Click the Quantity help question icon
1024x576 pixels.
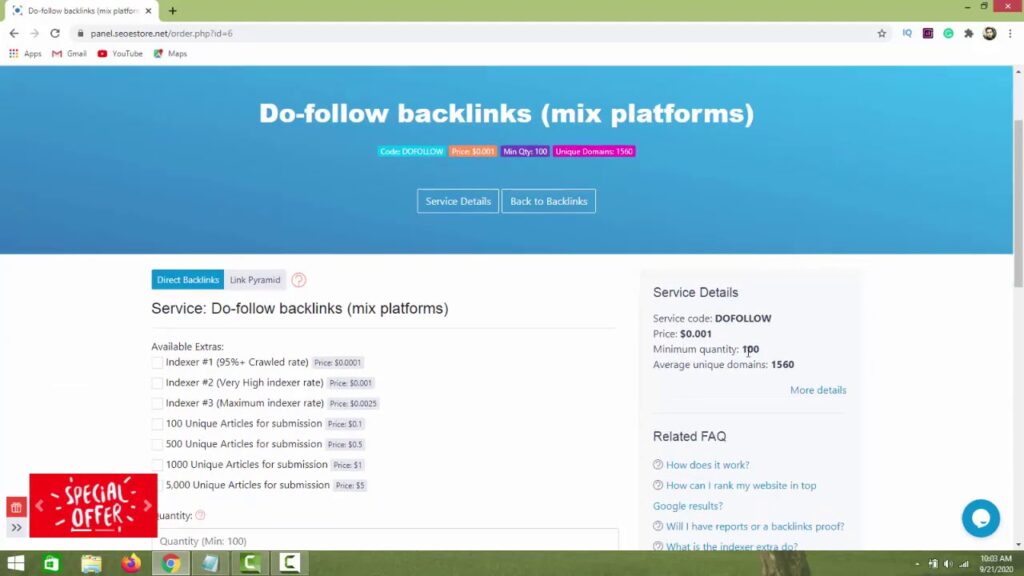pyautogui.click(x=200, y=515)
